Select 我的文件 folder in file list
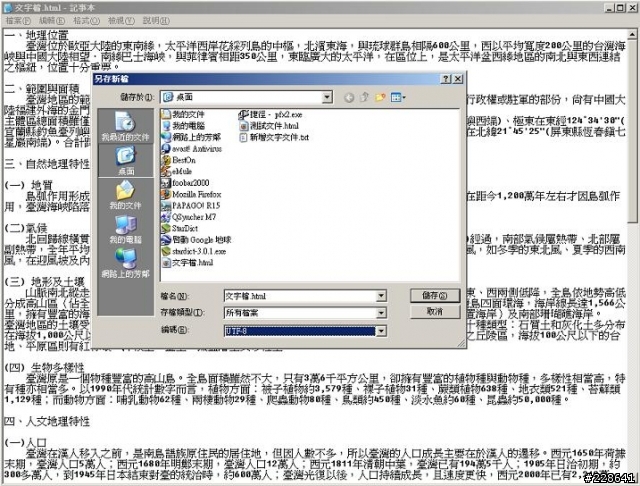640x486 pixels. coord(183,114)
